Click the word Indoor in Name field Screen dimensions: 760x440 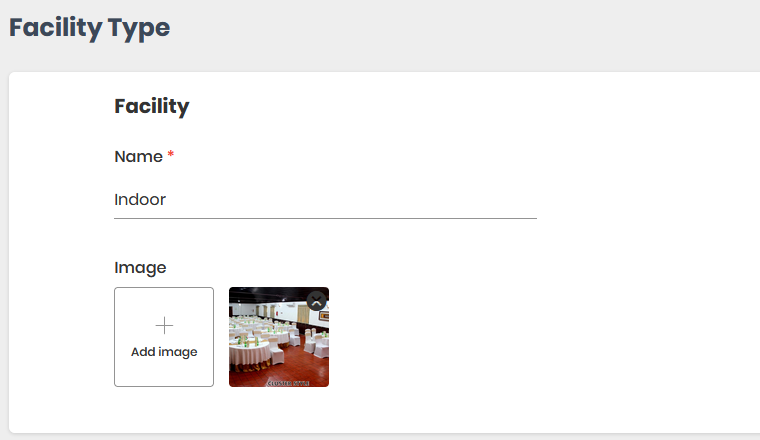pyautogui.click(x=140, y=200)
